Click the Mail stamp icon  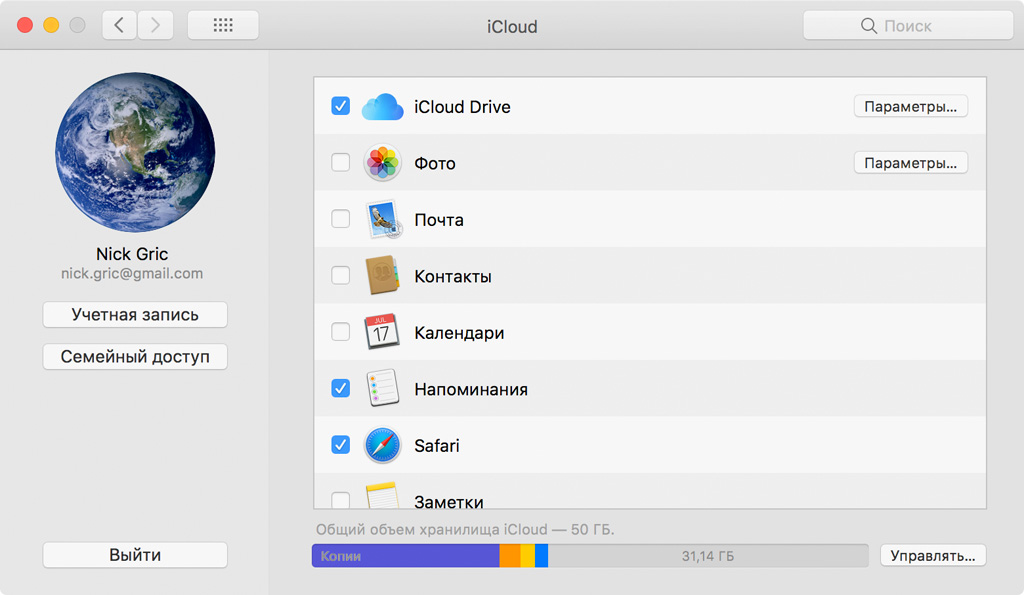383,219
